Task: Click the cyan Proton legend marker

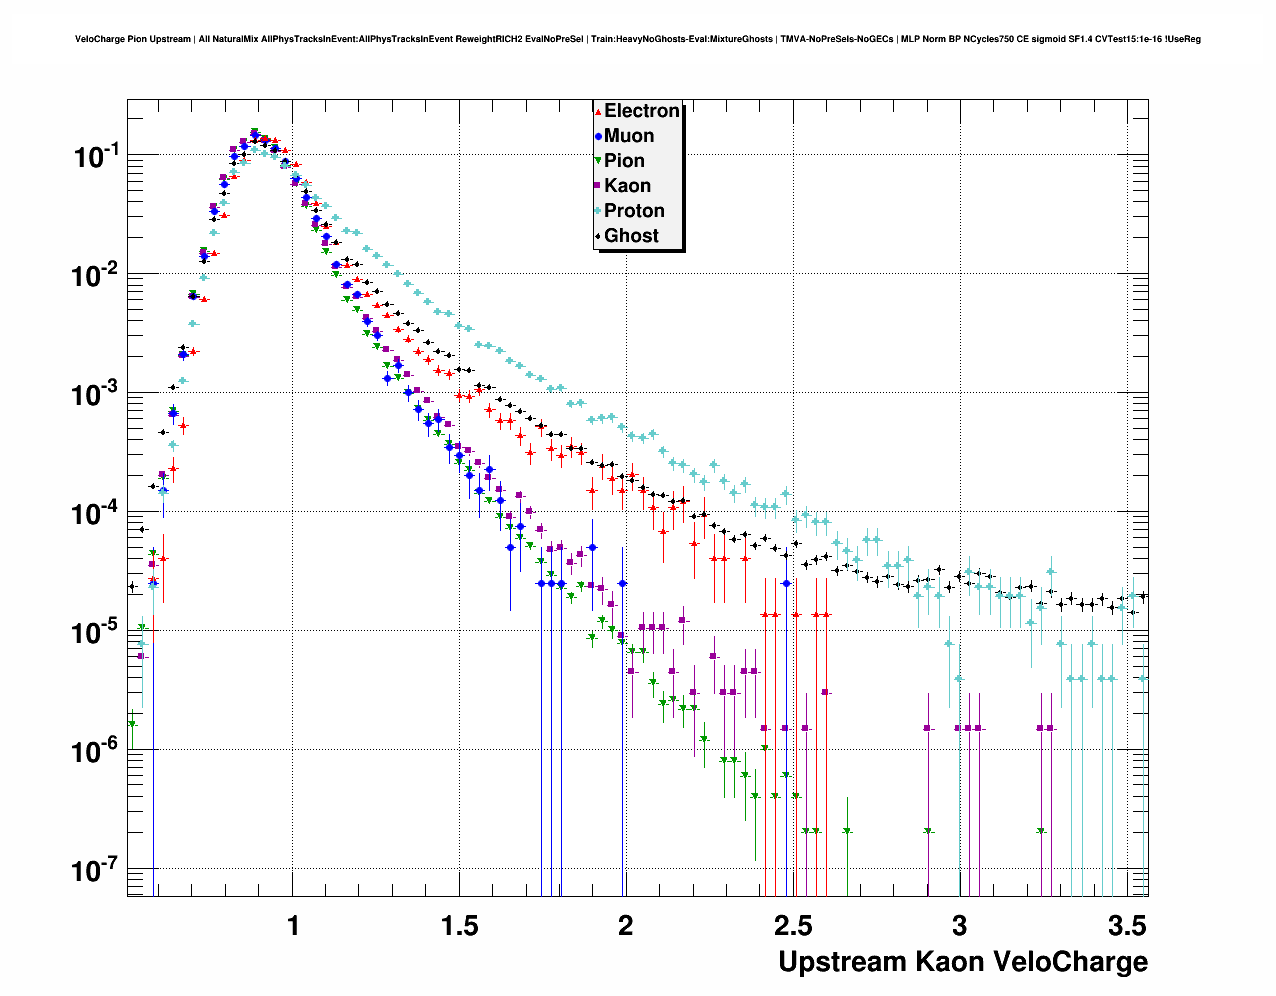Action: tap(598, 211)
